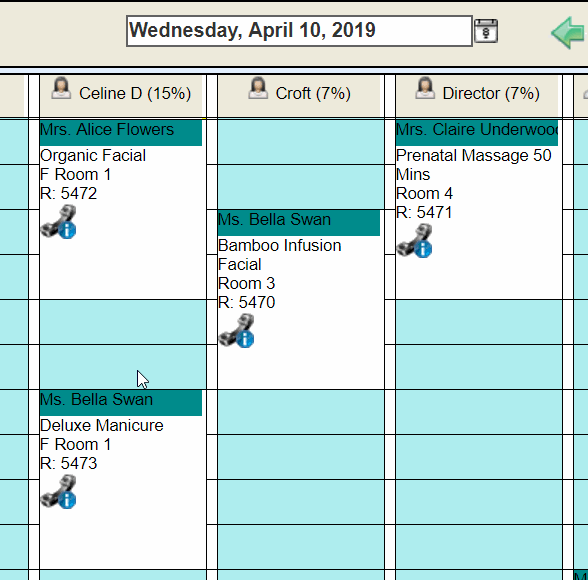
Task: Open the calendar date picker icon
Action: [x=486, y=31]
